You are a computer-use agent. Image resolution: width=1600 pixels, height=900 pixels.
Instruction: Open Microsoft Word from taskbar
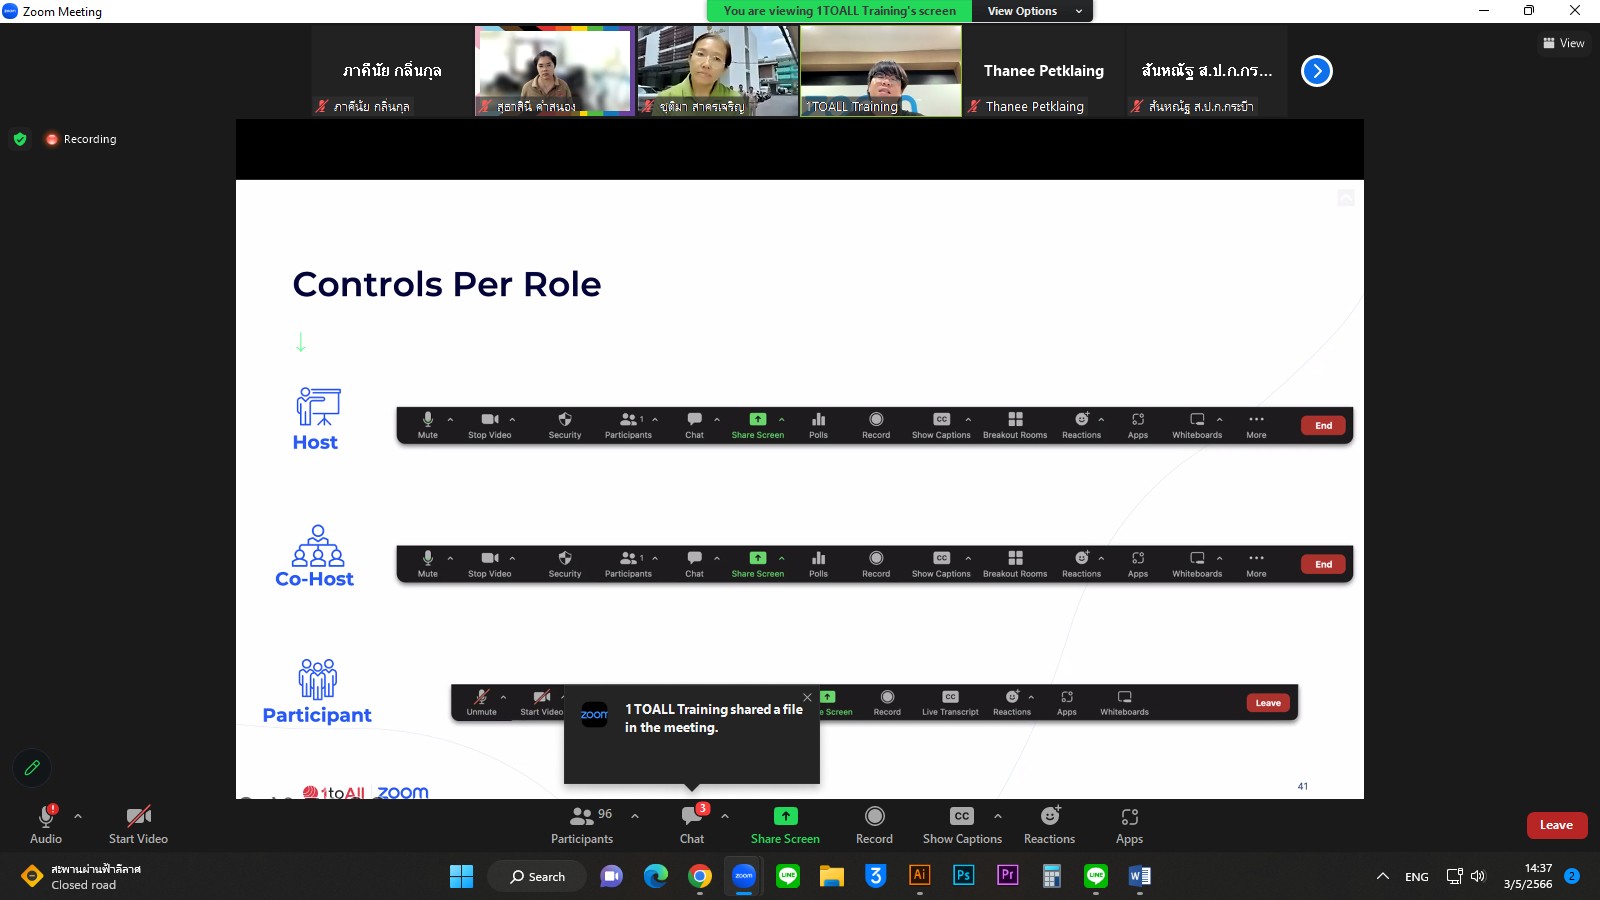(x=1139, y=876)
